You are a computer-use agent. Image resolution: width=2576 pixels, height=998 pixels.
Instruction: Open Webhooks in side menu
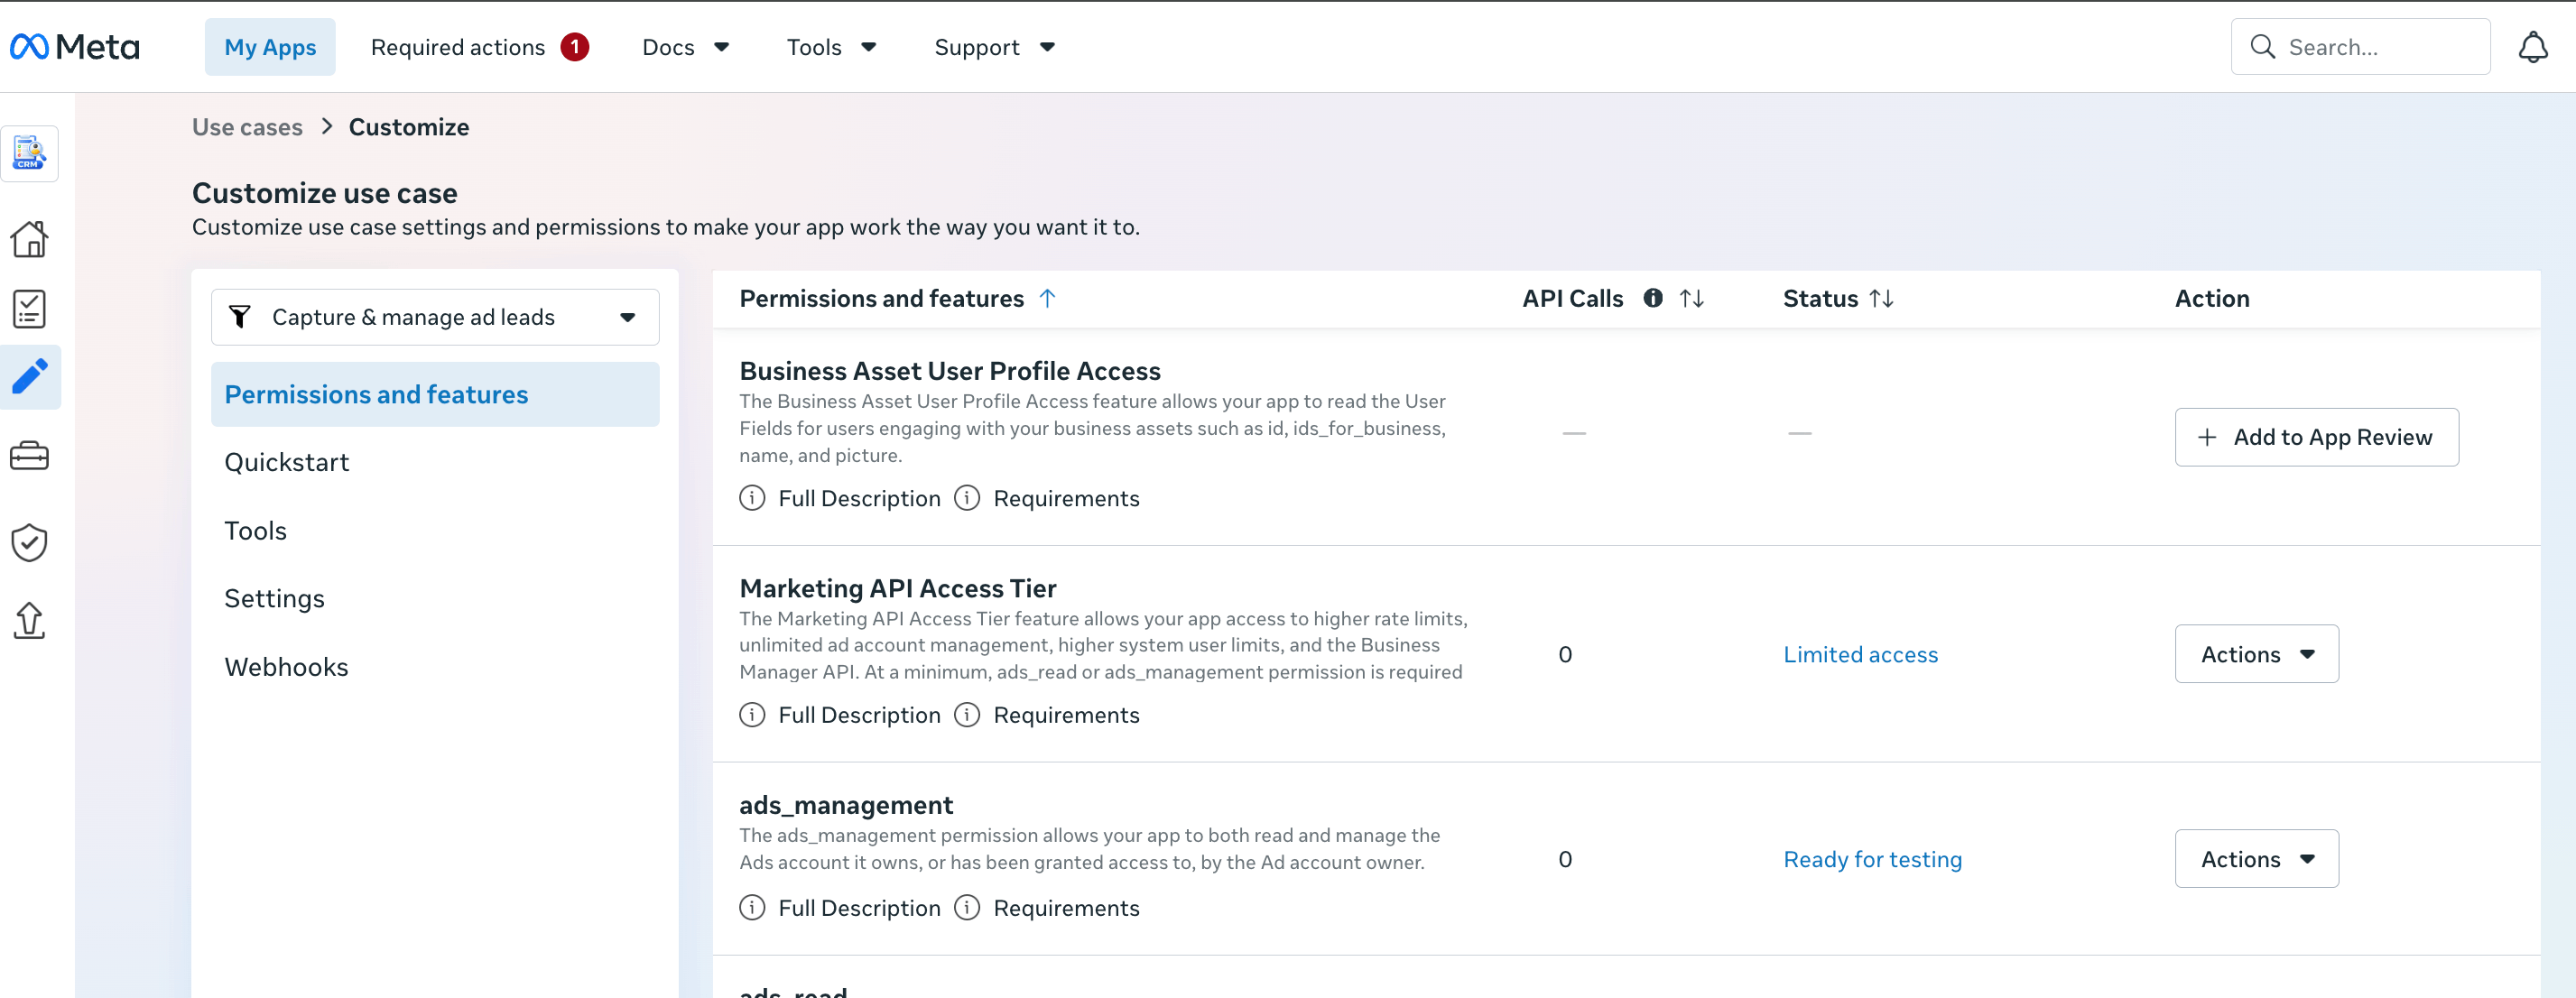point(286,667)
